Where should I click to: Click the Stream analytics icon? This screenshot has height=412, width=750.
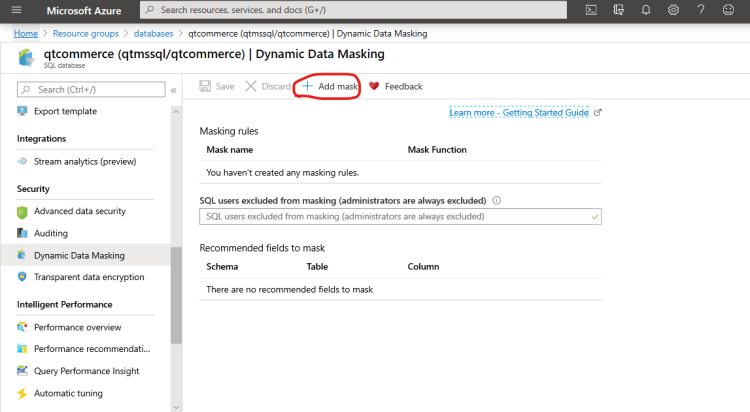tap(22, 161)
